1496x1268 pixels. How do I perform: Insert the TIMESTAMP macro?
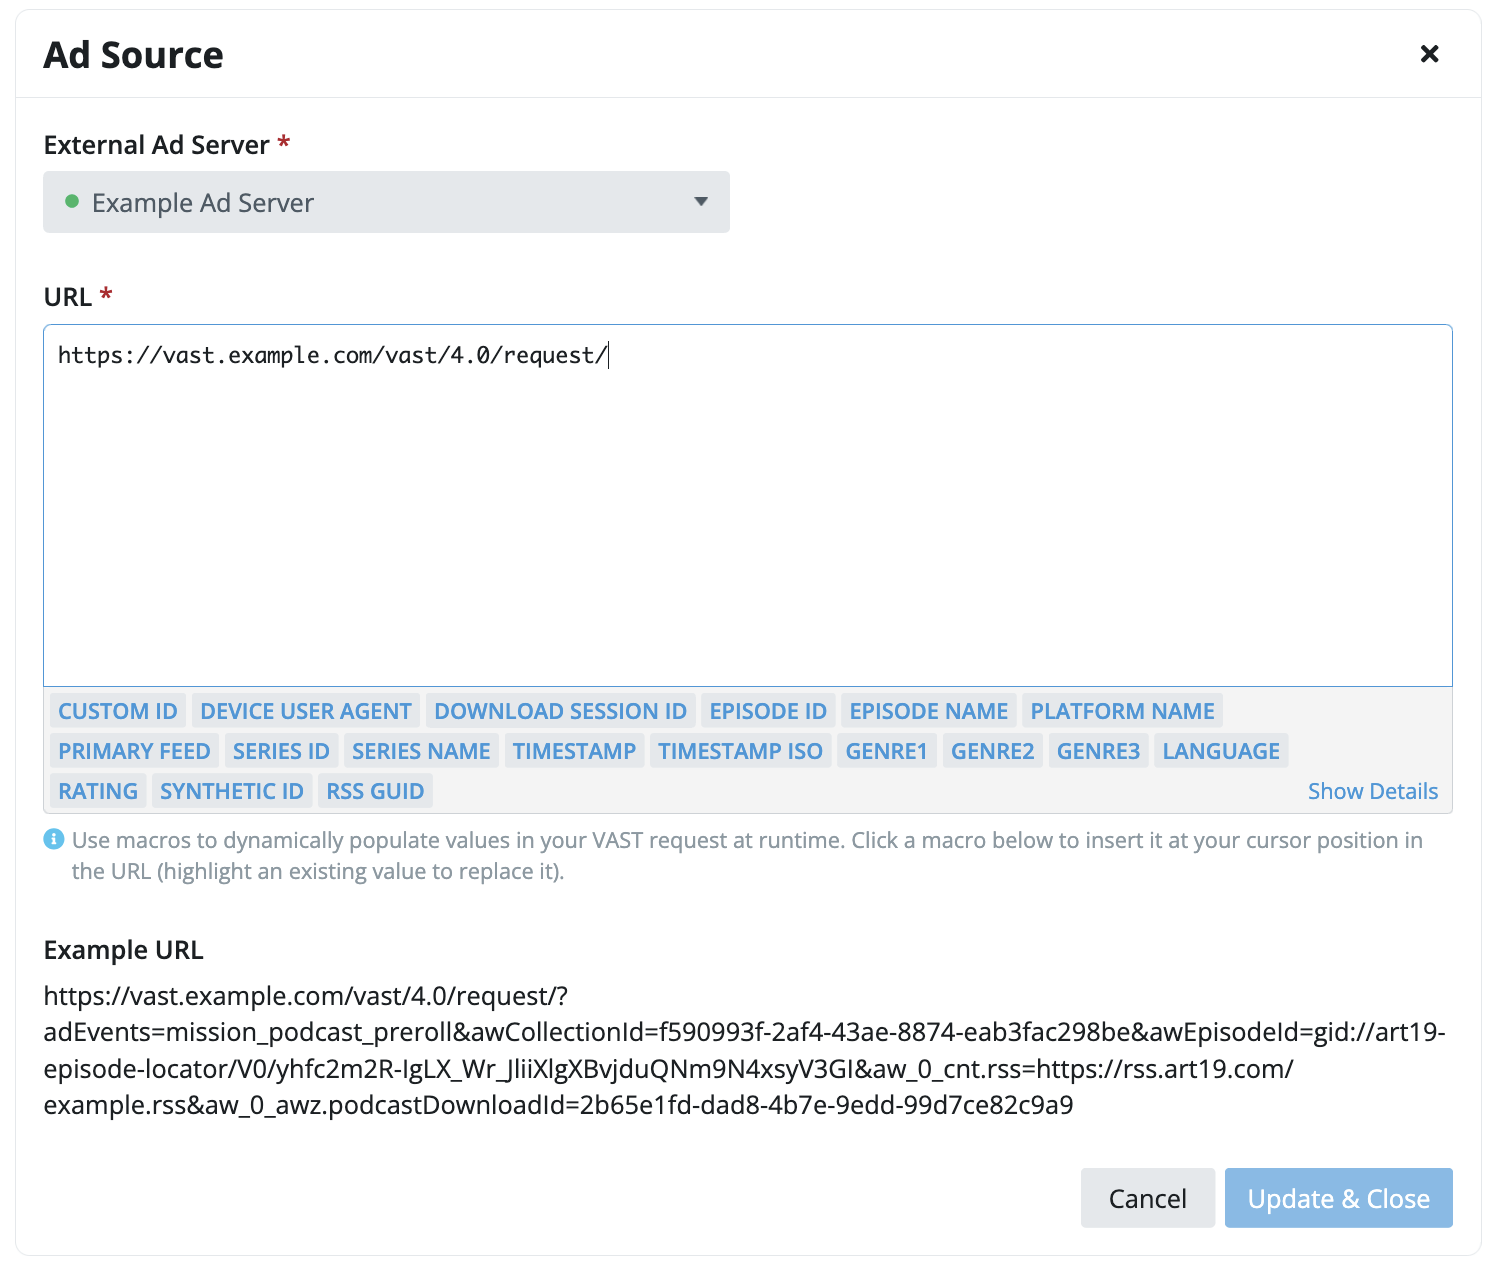[574, 751]
